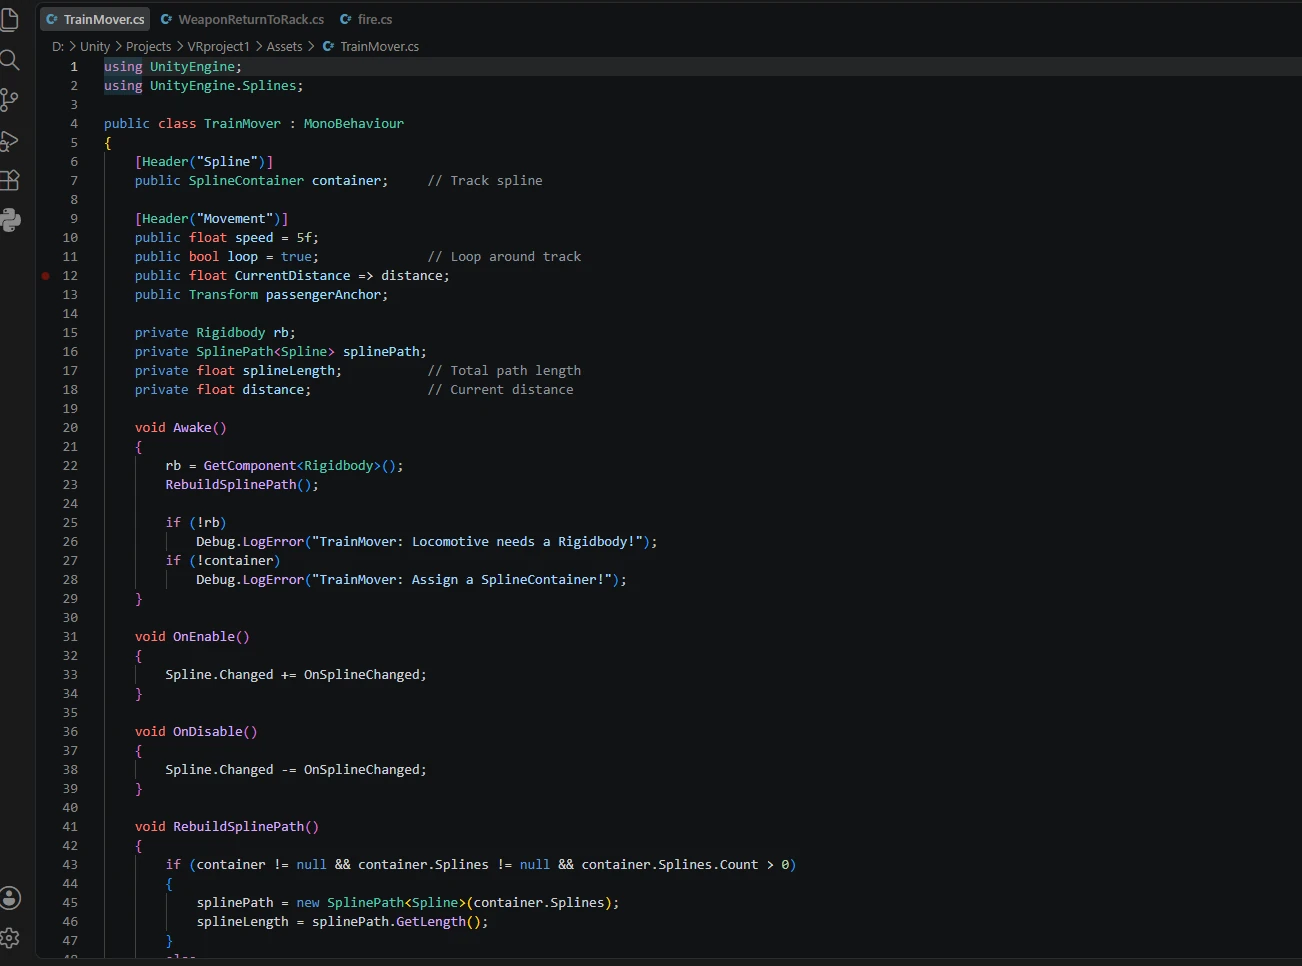1302x966 pixels.
Task: Click the C# icon in breadcrumb before TrainMover.cs
Action: [328, 46]
